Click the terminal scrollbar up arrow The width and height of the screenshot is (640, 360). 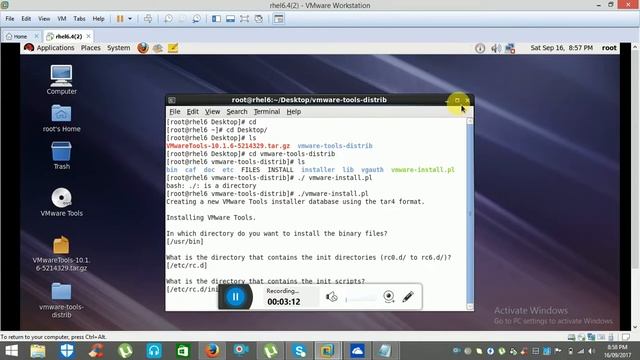click(x=470, y=121)
